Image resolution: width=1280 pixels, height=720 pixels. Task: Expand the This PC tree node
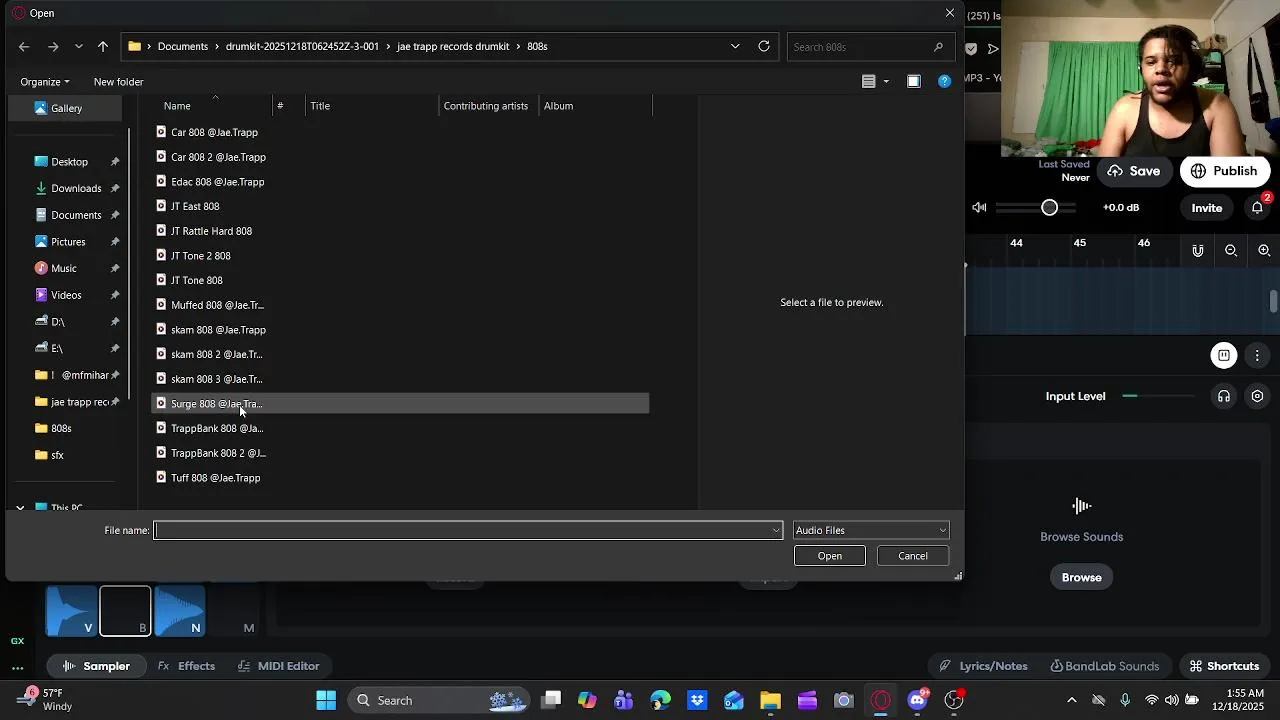pos(20,508)
